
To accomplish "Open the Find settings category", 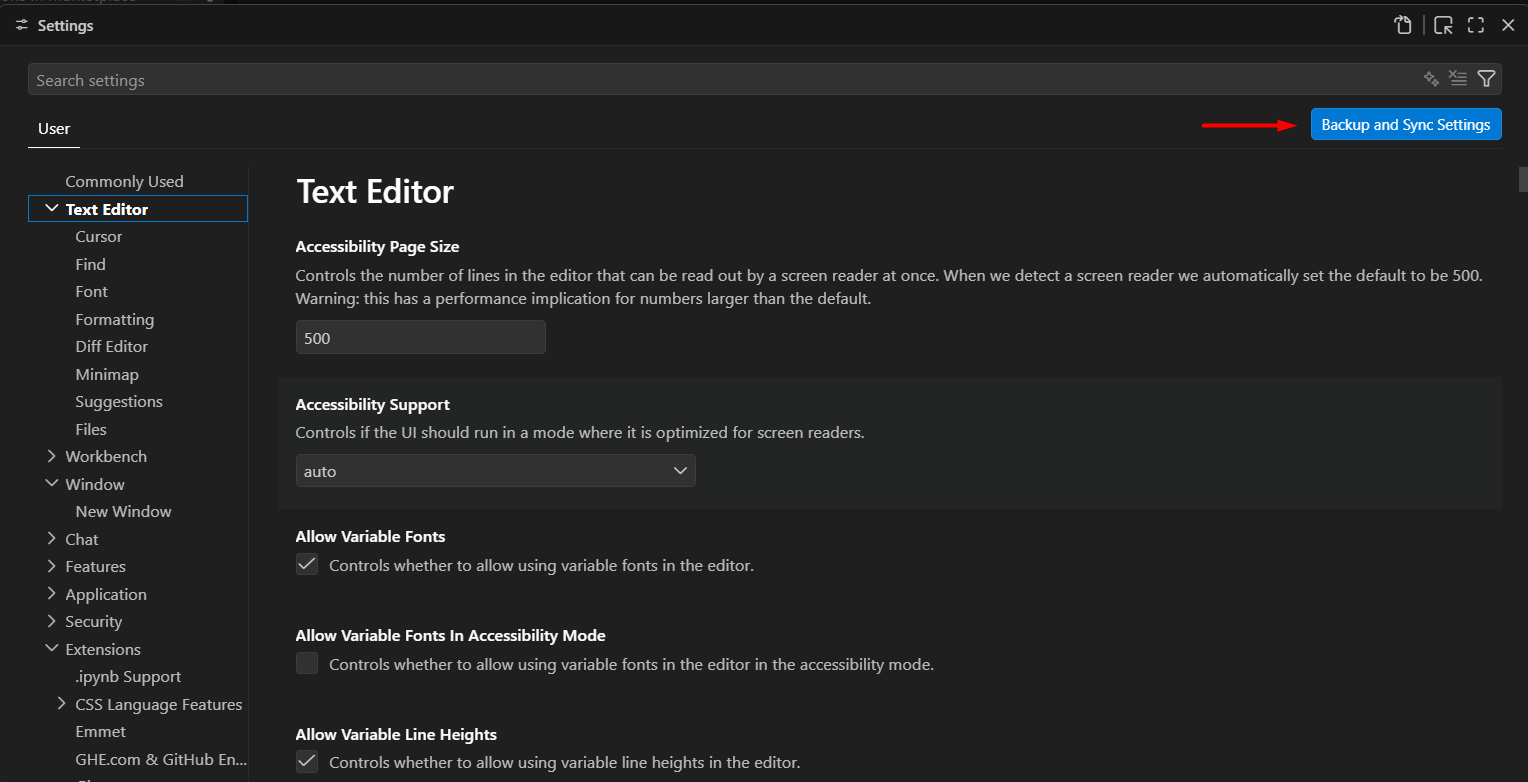I will 90,264.
